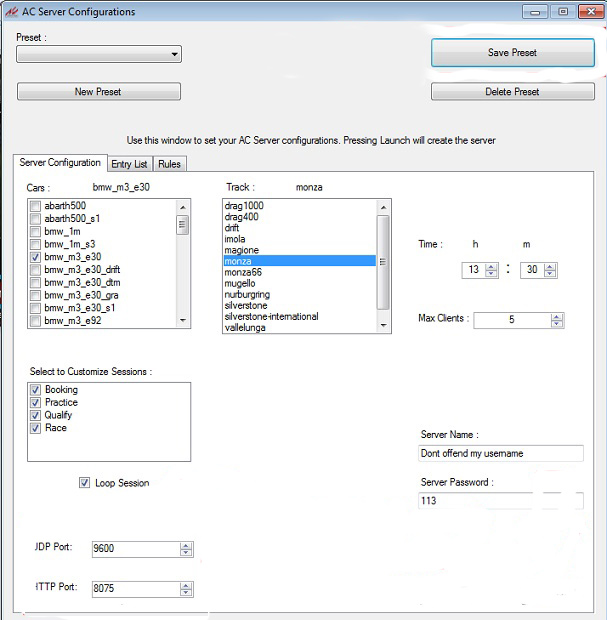607x620 pixels.
Task: Click the AC app icon in title bar
Action: click(11, 12)
